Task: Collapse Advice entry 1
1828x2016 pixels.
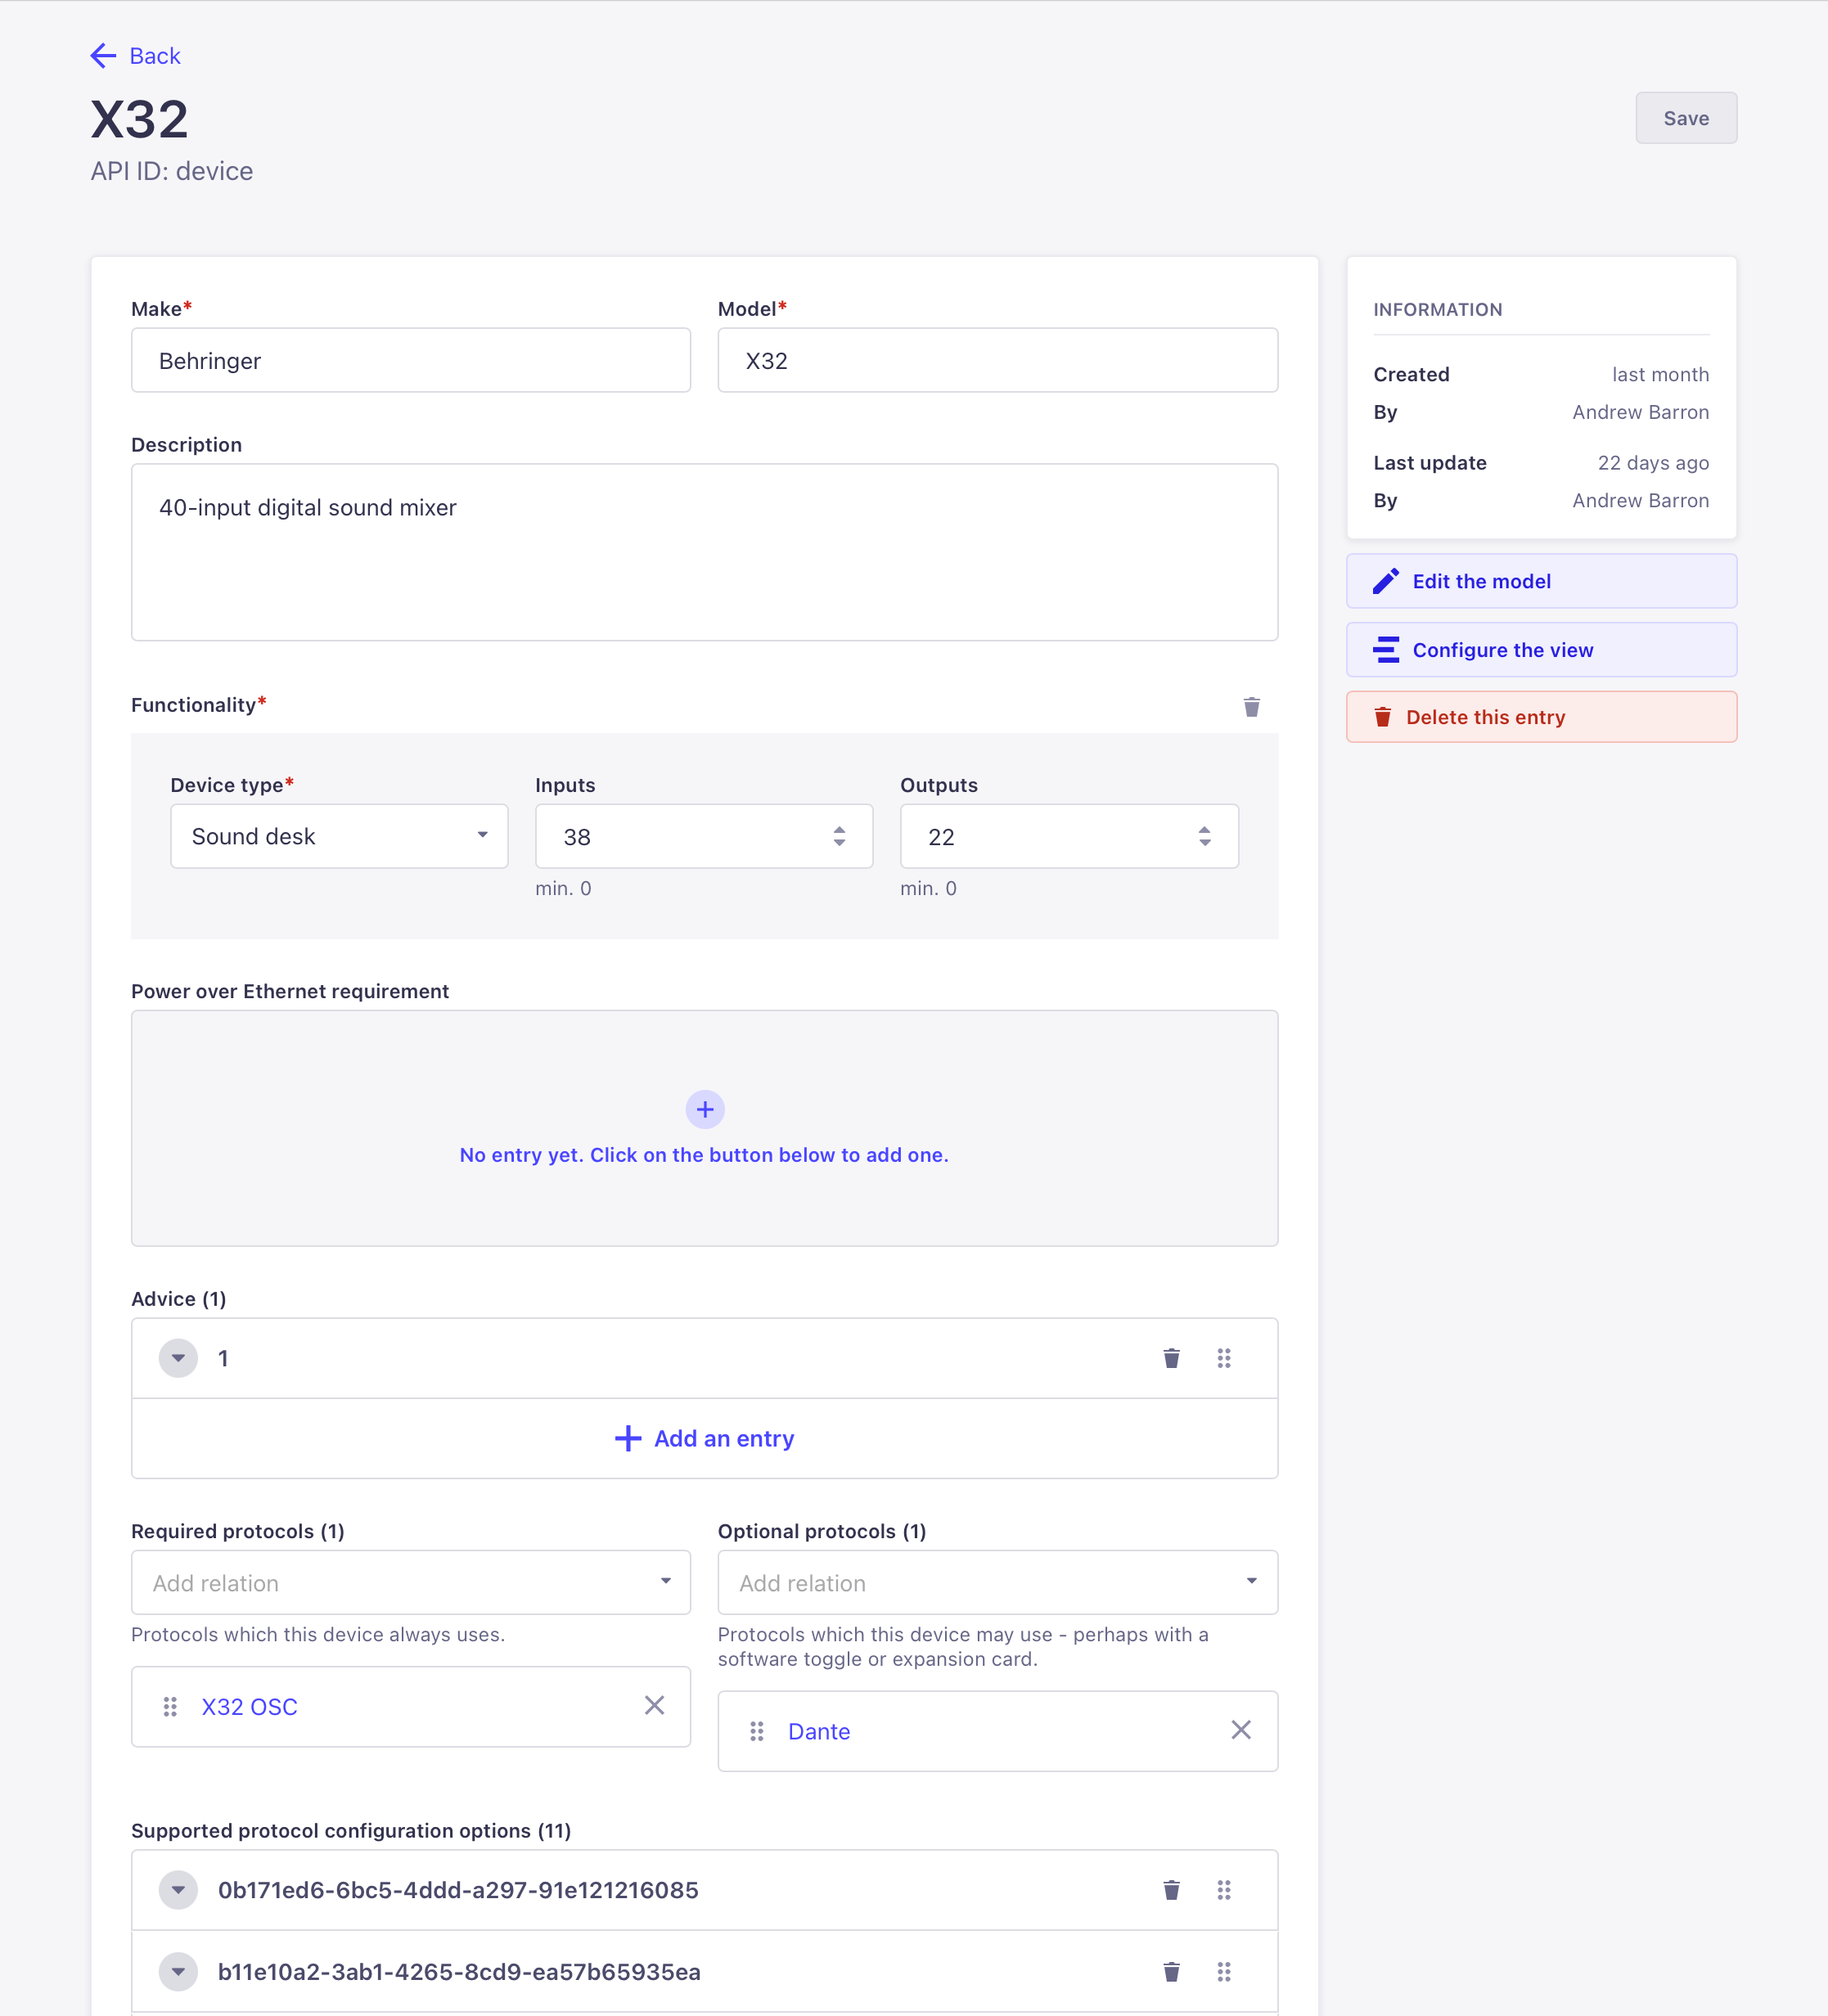Action: 178,1358
